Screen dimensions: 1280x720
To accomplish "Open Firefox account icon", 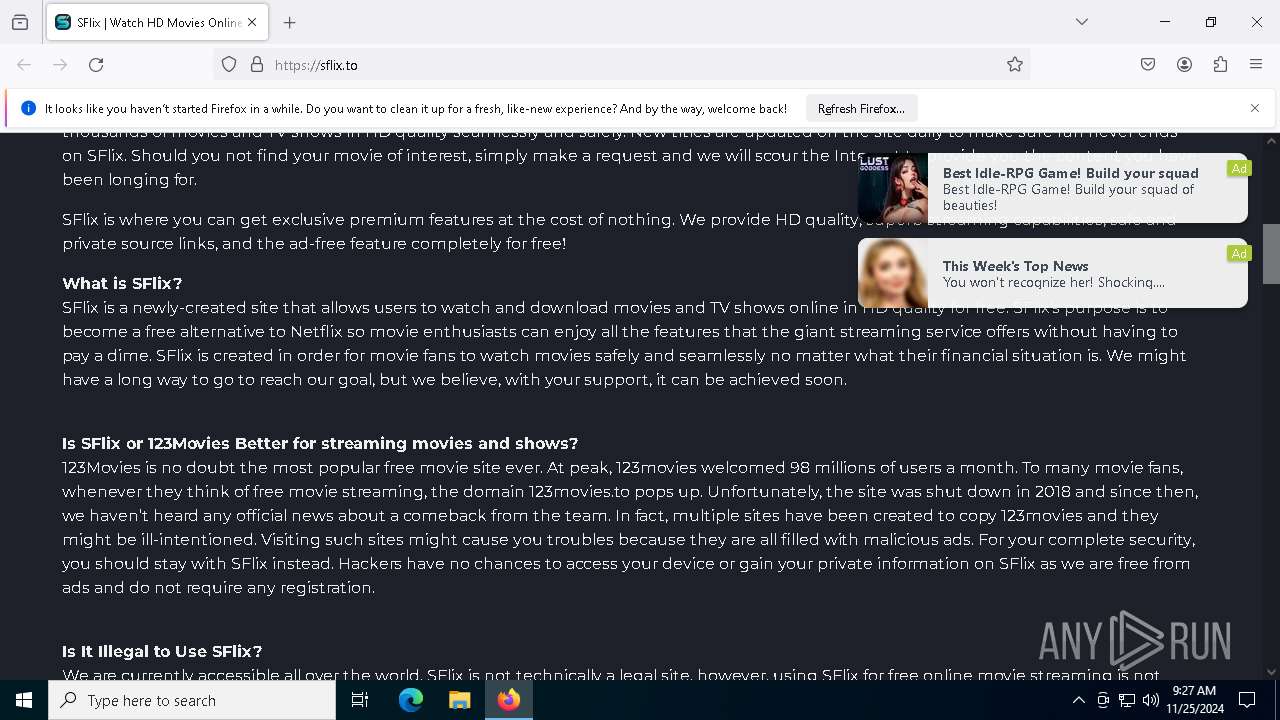I will click(x=1184, y=65).
